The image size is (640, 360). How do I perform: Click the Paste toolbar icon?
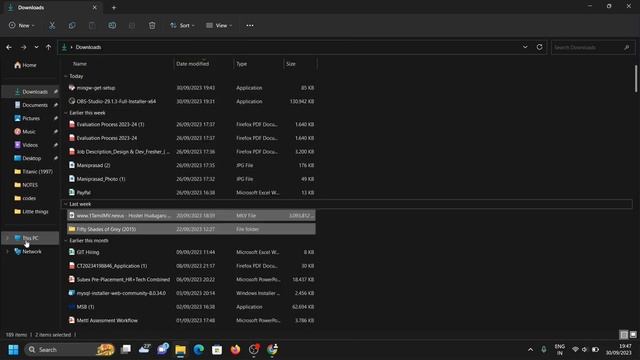tap(92, 25)
